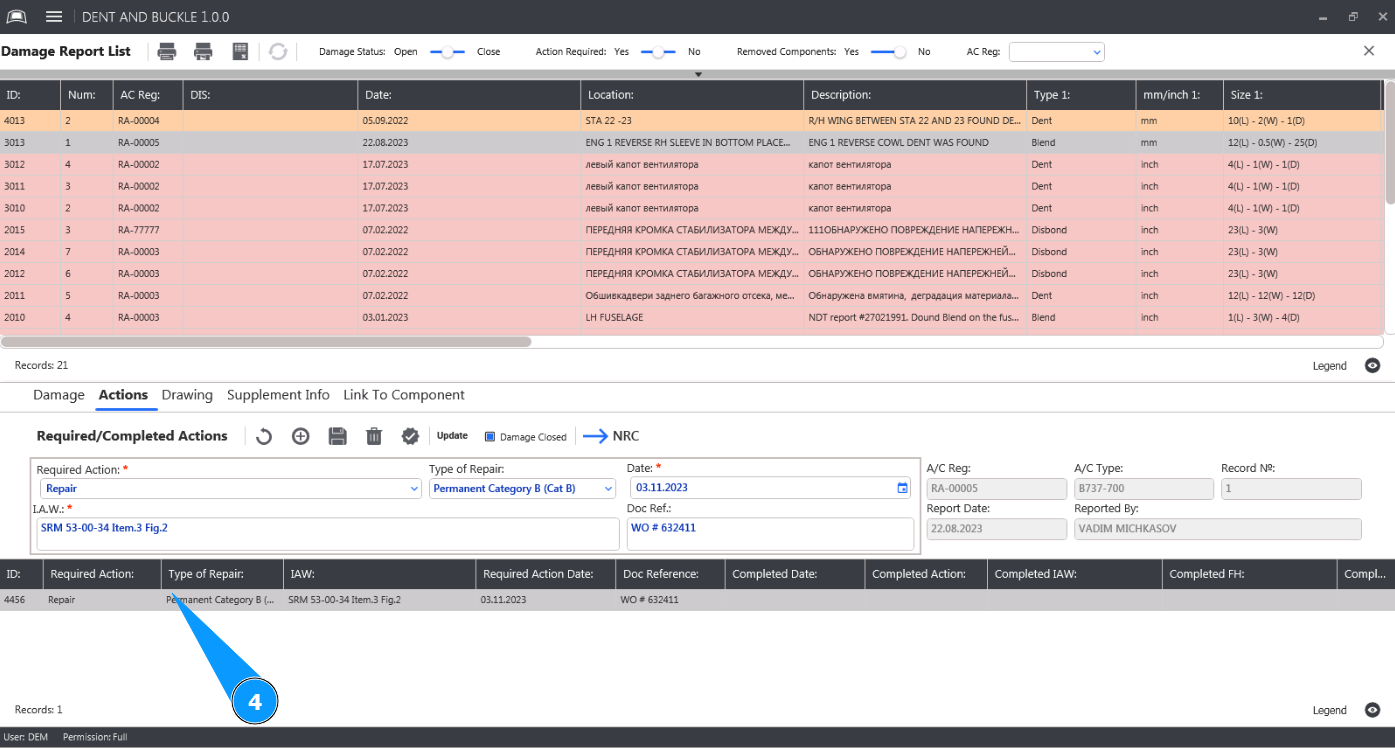The height and width of the screenshot is (748, 1395).
Task: Save the action with floppy disk icon
Action: pos(337,436)
